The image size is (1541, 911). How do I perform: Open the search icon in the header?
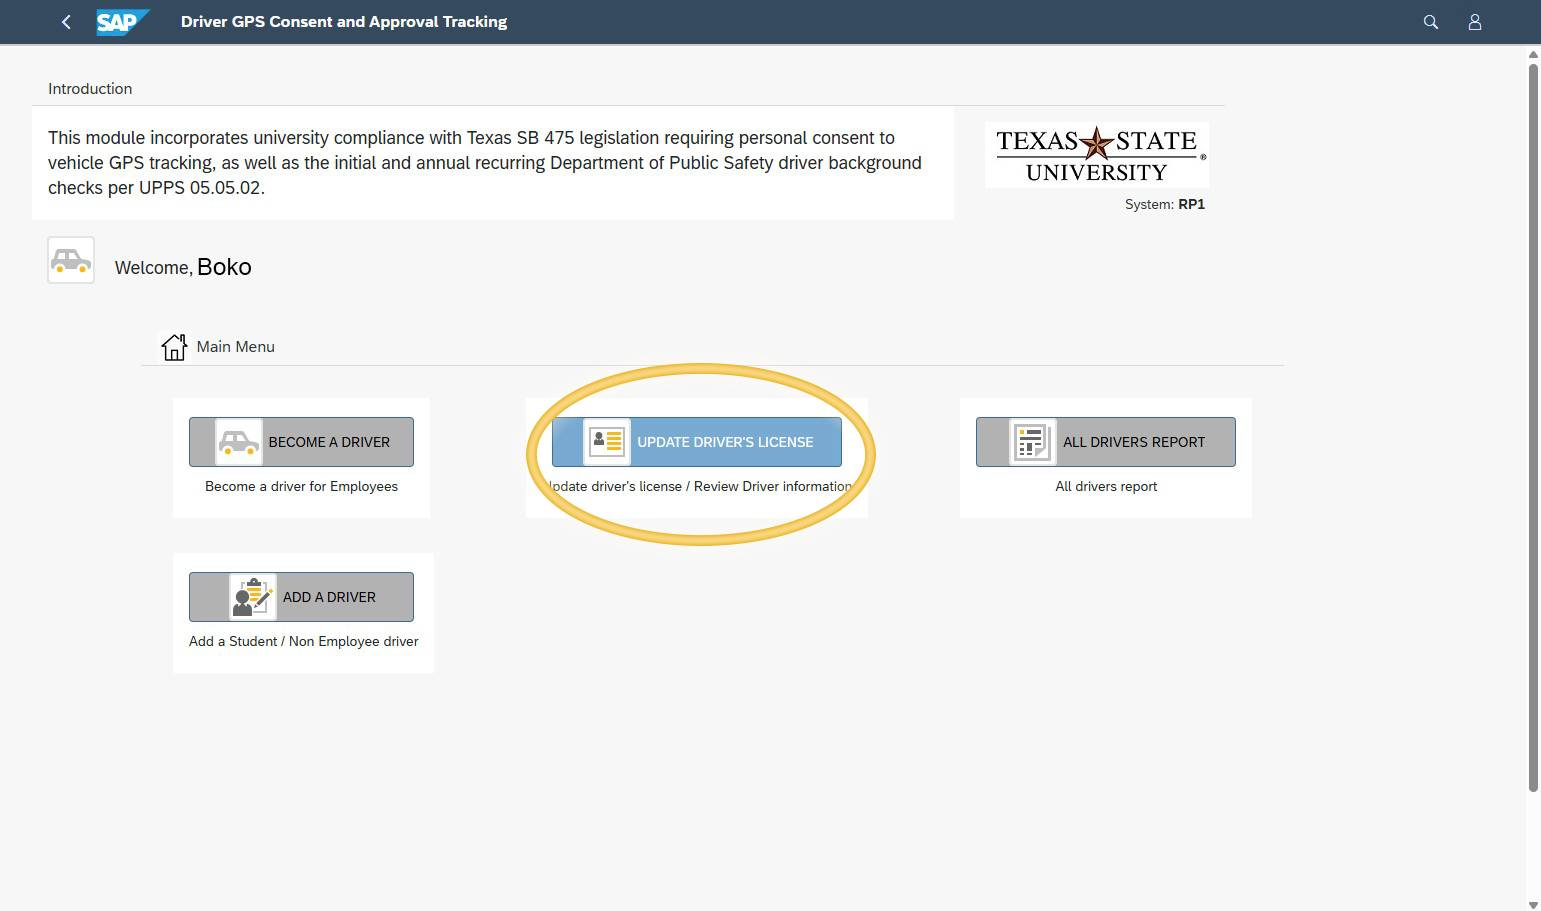click(1430, 21)
